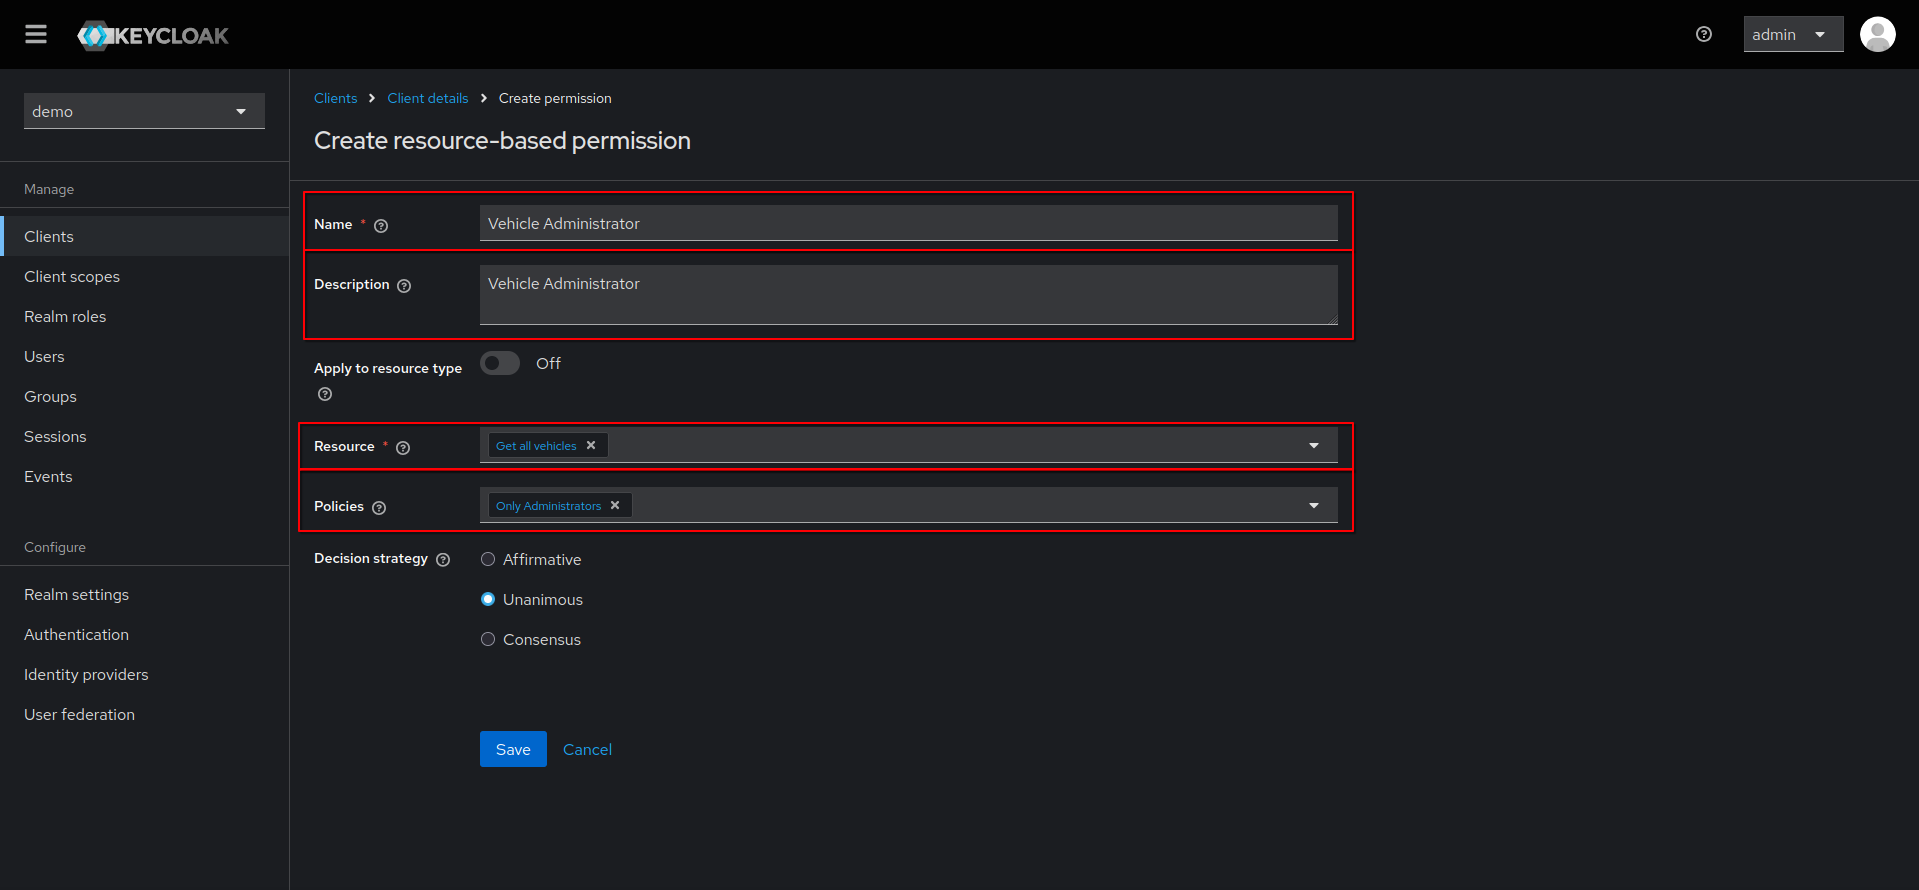1919x890 pixels.
Task: Show help for the Resource field
Action: (x=403, y=448)
